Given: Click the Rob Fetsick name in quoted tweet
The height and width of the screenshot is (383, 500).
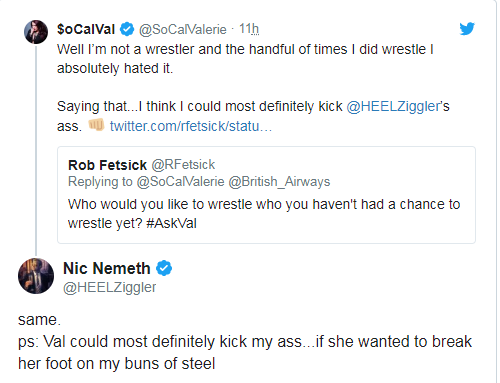Looking at the screenshot, I should 107,165.
